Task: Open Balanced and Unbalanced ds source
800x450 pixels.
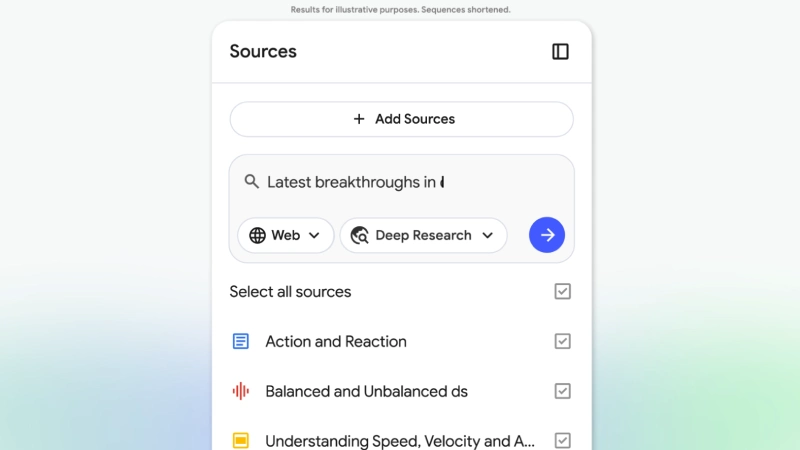Action: click(x=366, y=391)
